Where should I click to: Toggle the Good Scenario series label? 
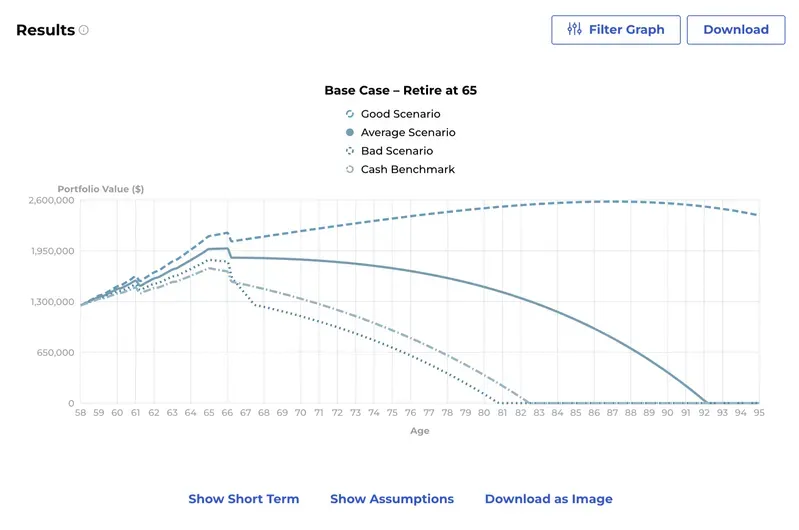point(401,114)
